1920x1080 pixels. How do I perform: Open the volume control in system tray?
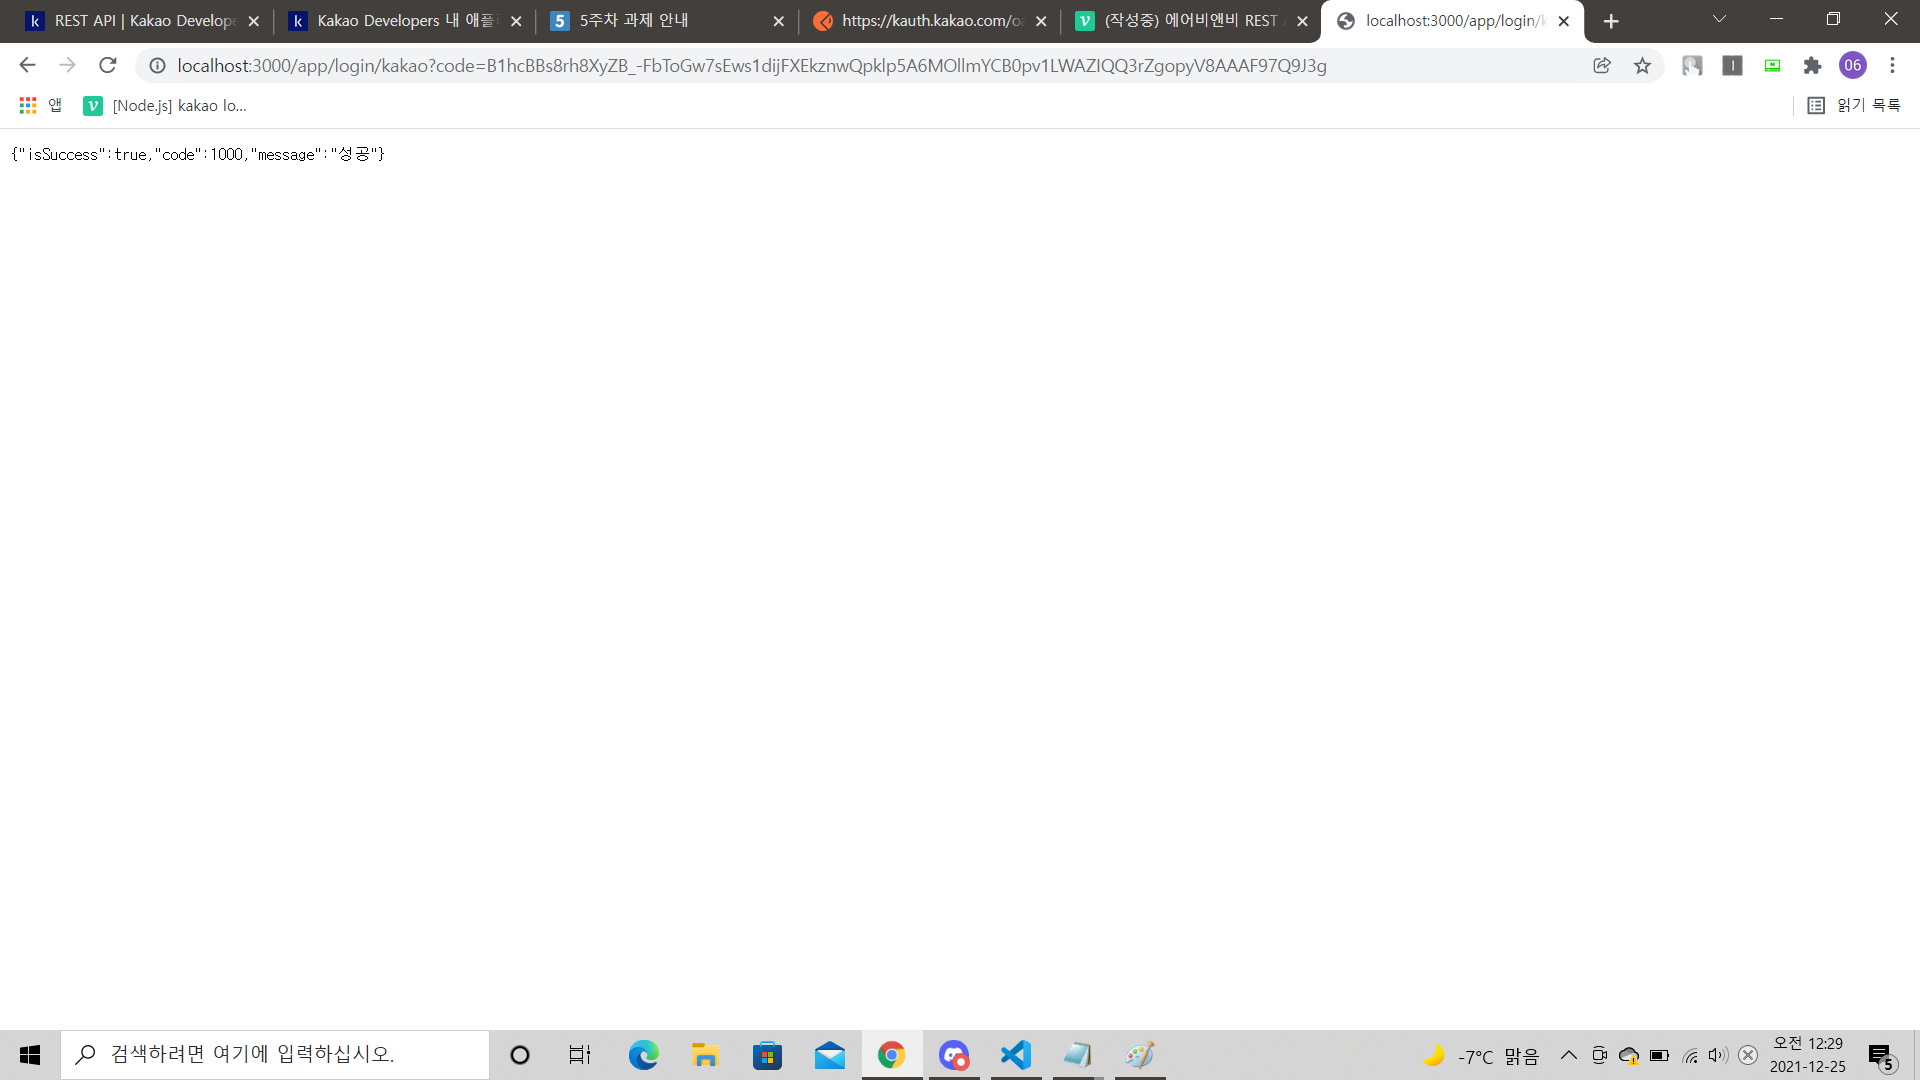(x=1718, y=1055)
